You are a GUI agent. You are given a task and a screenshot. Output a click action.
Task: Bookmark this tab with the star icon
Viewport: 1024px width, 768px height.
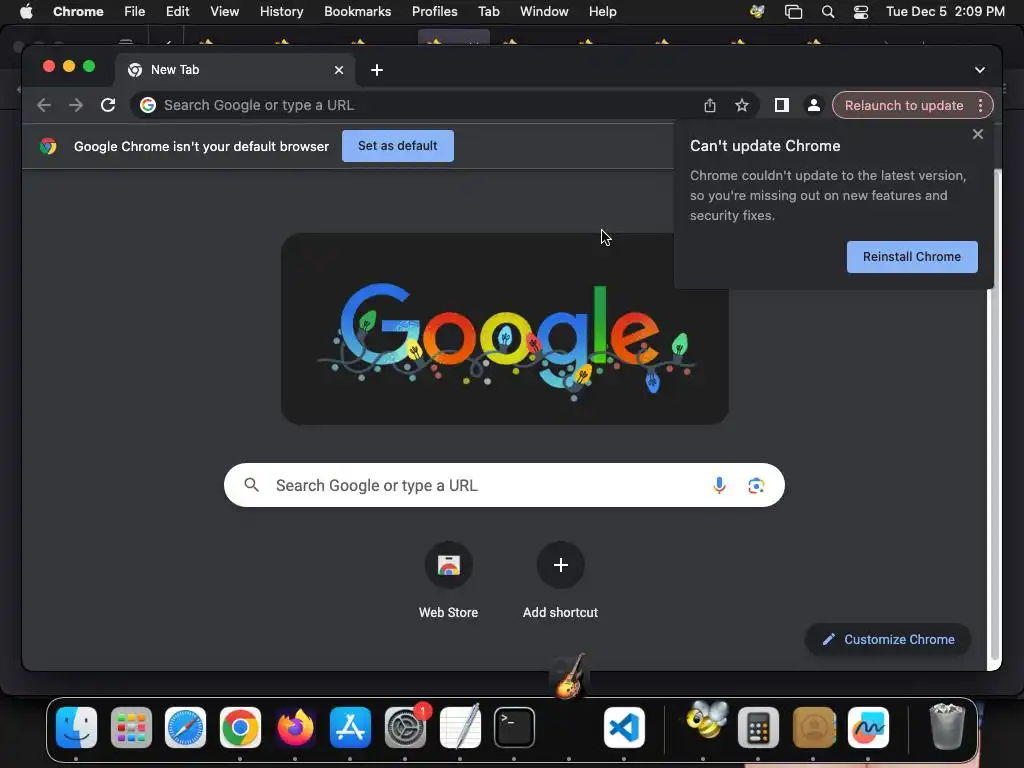click(x=741, y=105)
